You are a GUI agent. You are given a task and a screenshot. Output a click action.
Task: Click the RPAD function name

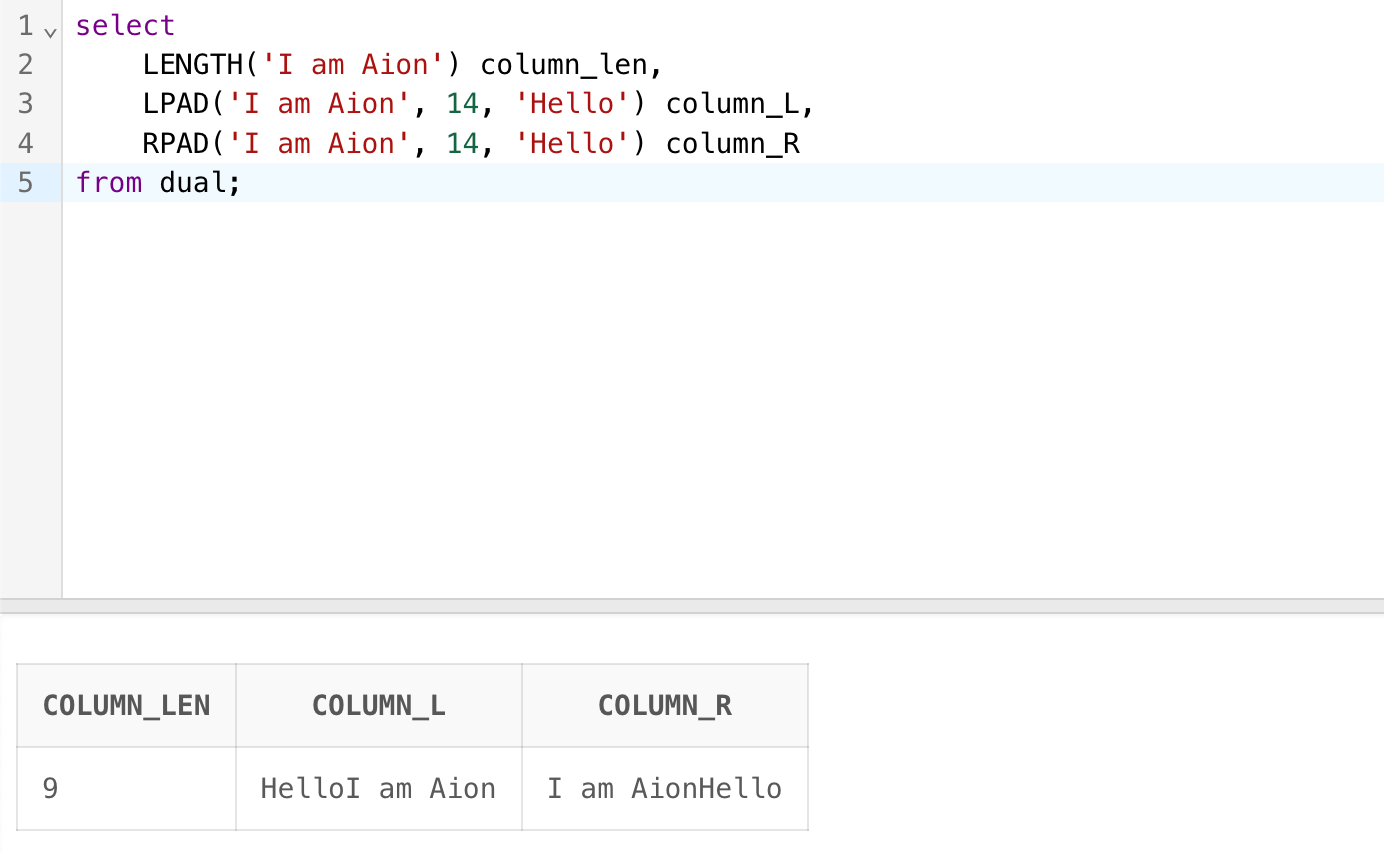[176, 144]
